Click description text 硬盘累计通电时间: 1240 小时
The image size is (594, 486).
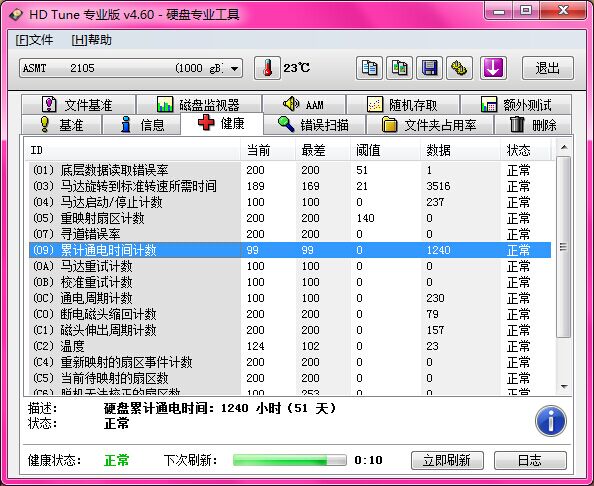[193, 408]
